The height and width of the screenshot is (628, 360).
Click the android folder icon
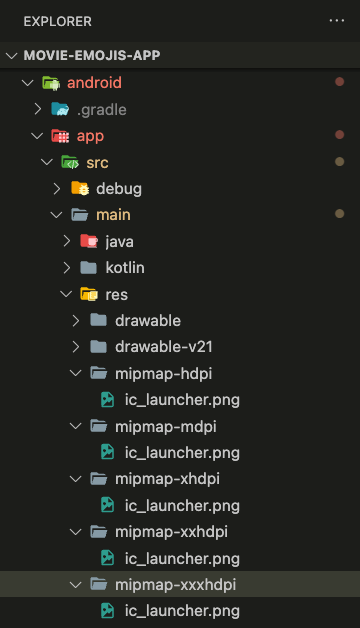point(51,83)
